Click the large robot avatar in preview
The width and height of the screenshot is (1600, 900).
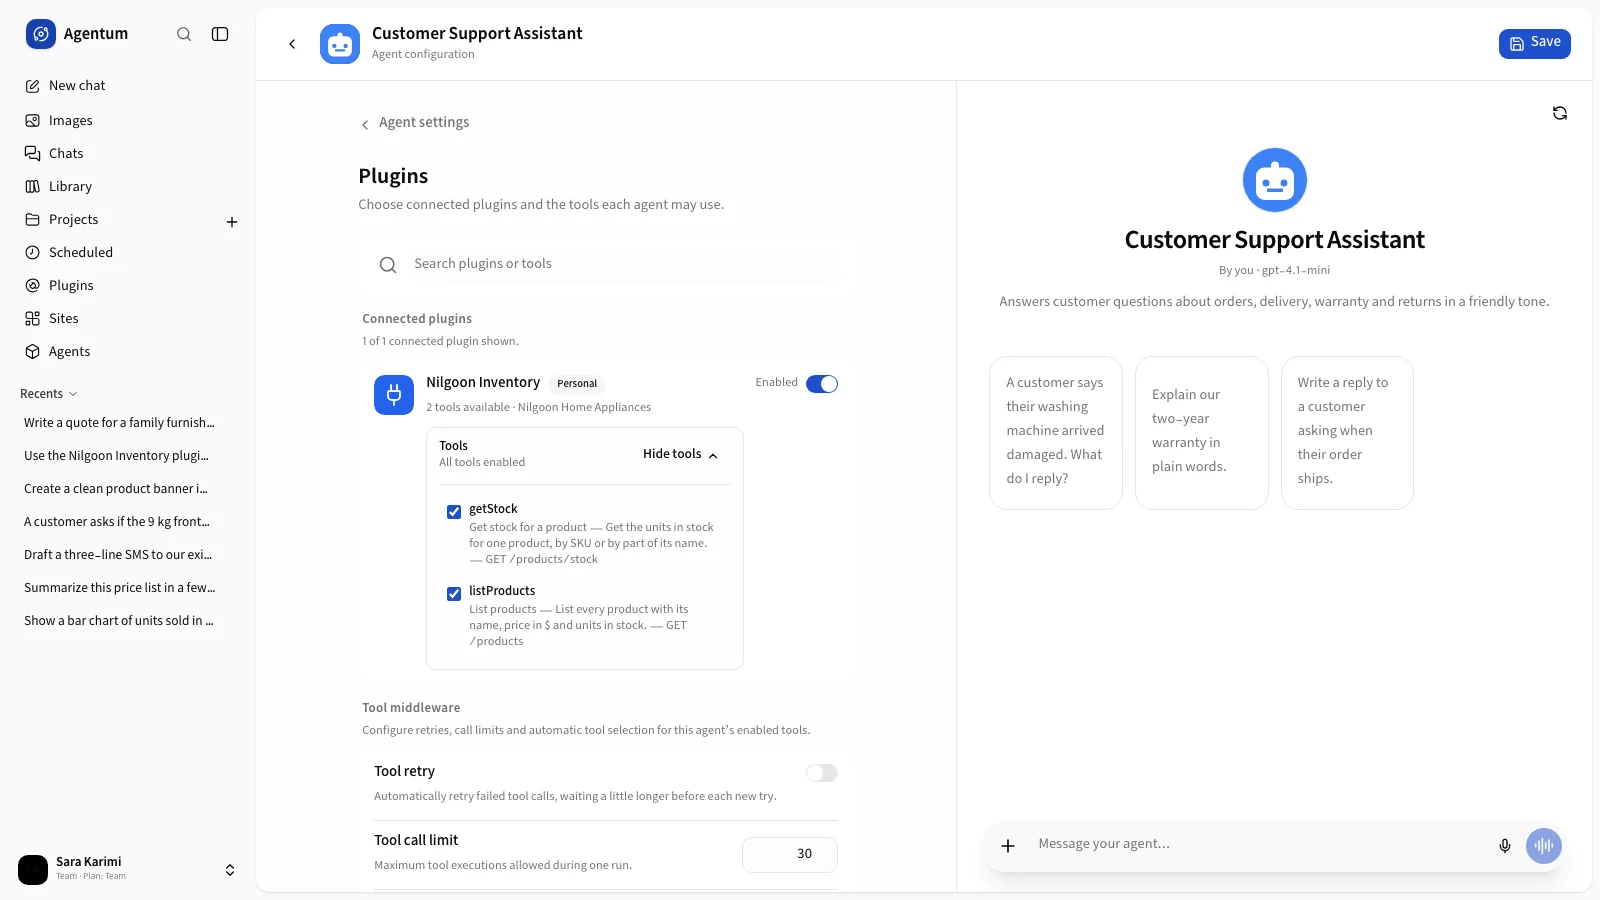click(1275, 180)
